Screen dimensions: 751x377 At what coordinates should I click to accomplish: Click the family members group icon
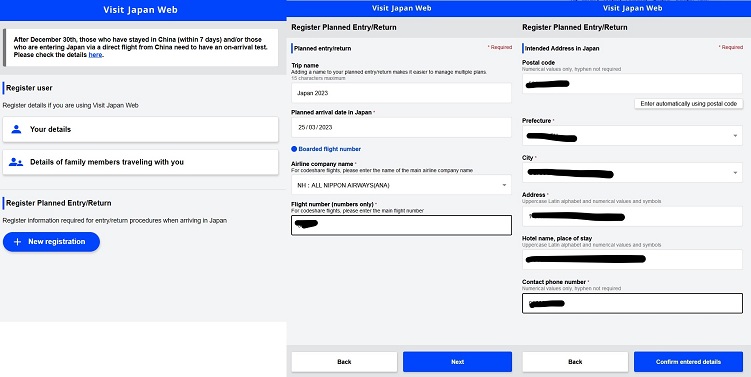16,162
